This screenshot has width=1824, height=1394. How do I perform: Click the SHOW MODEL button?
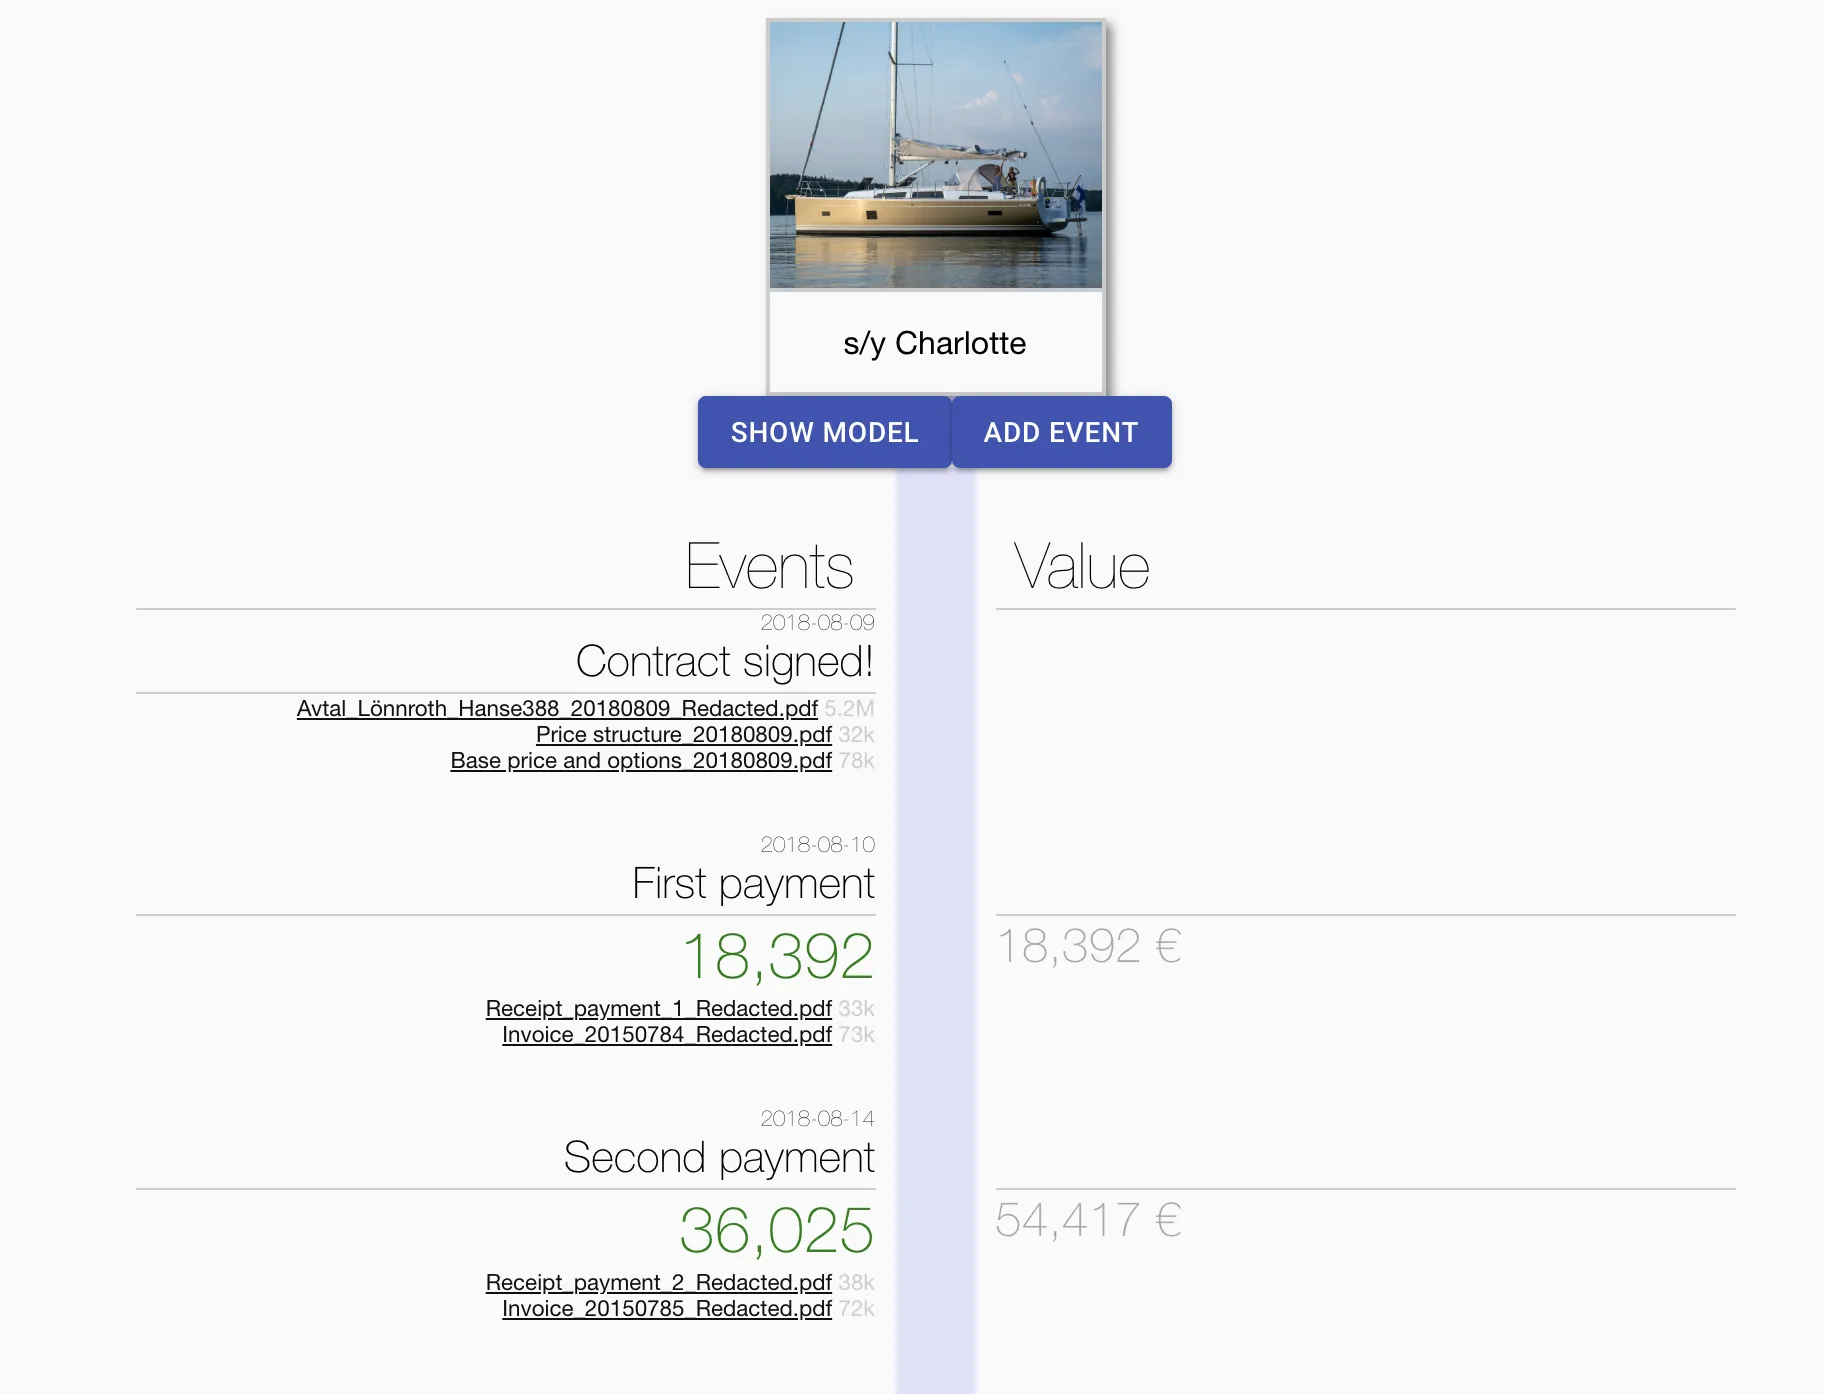click(824, 432)
